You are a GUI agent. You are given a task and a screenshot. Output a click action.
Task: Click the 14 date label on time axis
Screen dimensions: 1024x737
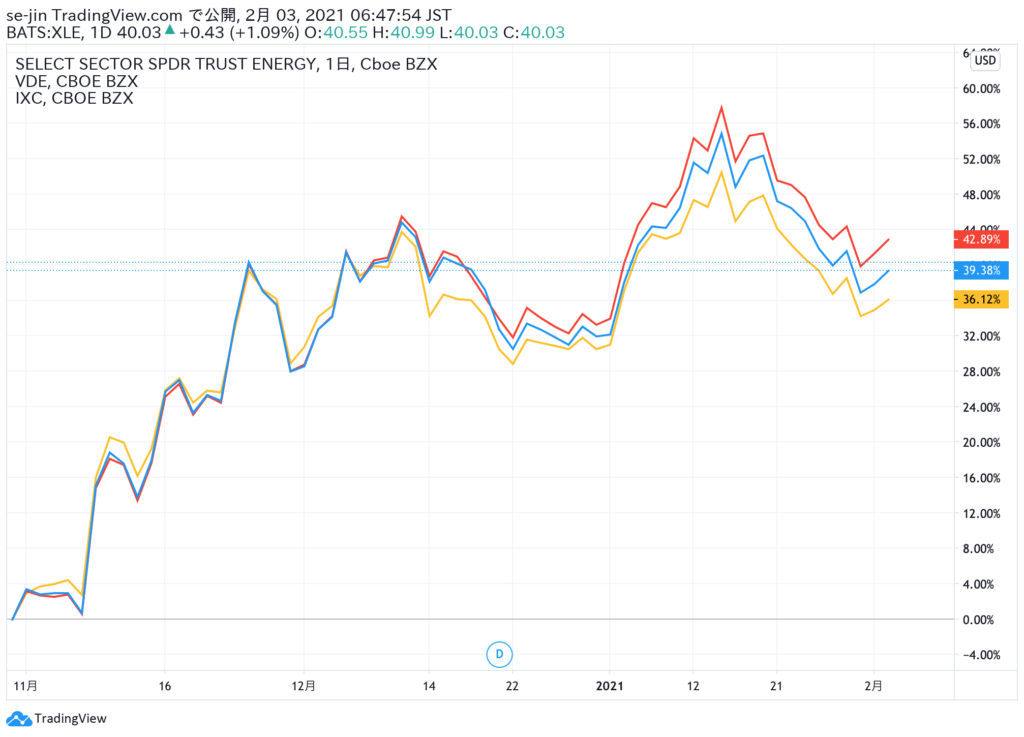pyautogui.click(x=429, y=686)
